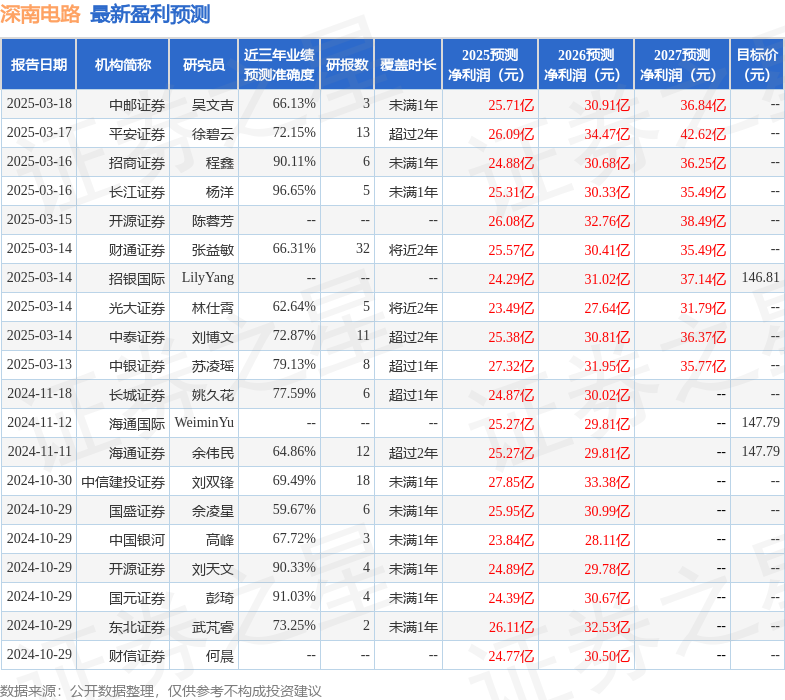
Task: Click the 2026预测净利润 column header
Action: coord(585,65)
